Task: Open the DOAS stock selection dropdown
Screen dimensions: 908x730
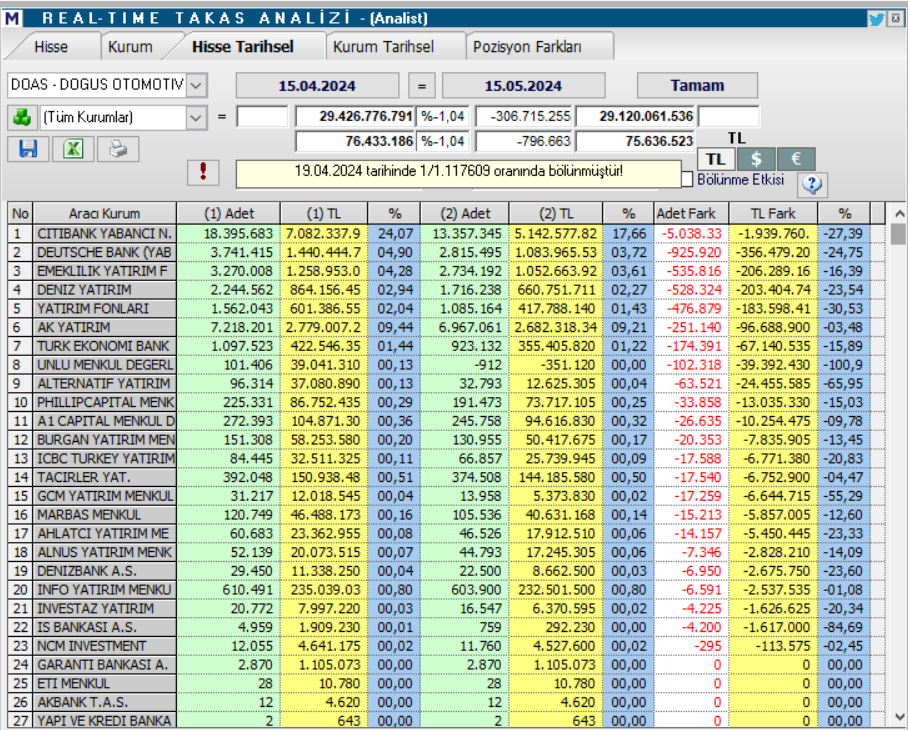Action: (x=197, y=86)
